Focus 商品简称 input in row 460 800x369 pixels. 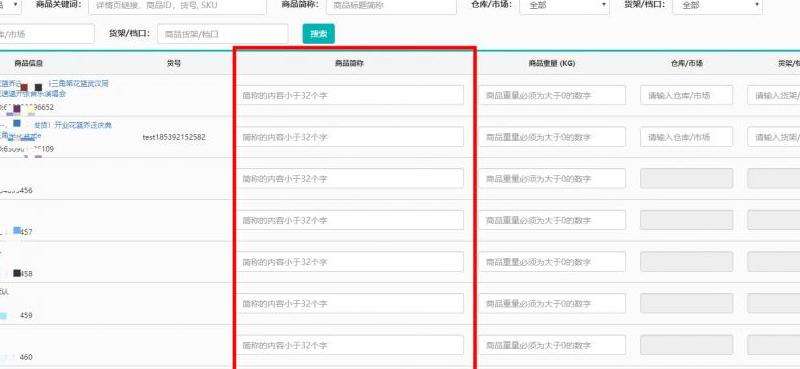(x=350, y=345)
